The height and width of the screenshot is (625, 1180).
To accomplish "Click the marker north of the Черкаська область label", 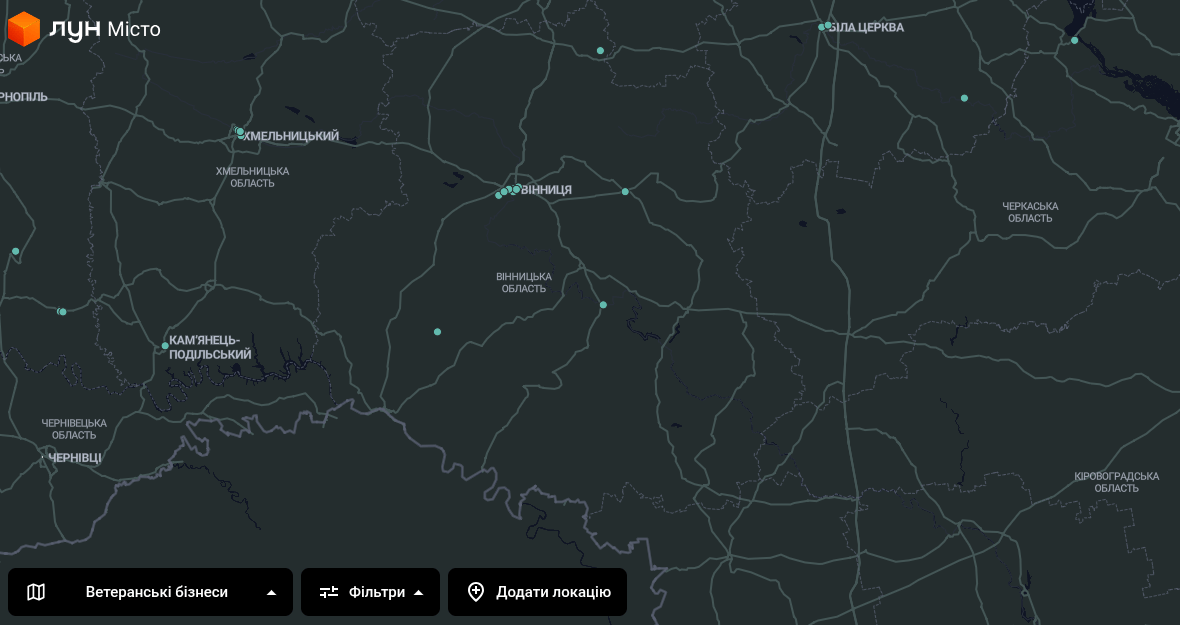I will pos(964,98).
